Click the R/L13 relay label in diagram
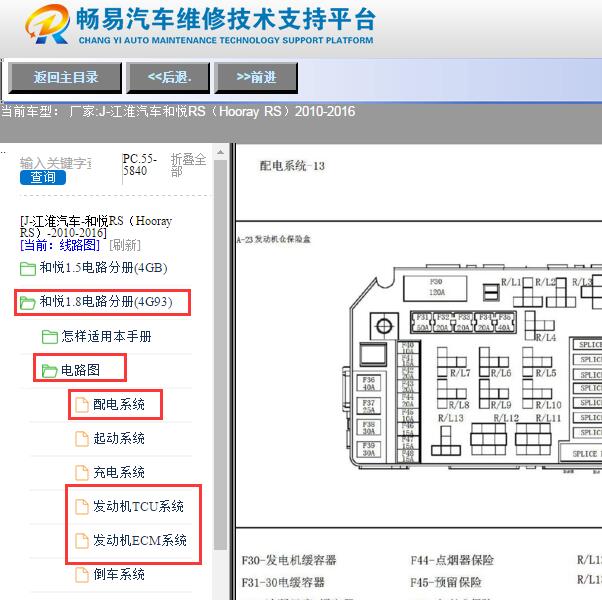The height and width of the screenshot is (600, 602). (x=451, y=418)
